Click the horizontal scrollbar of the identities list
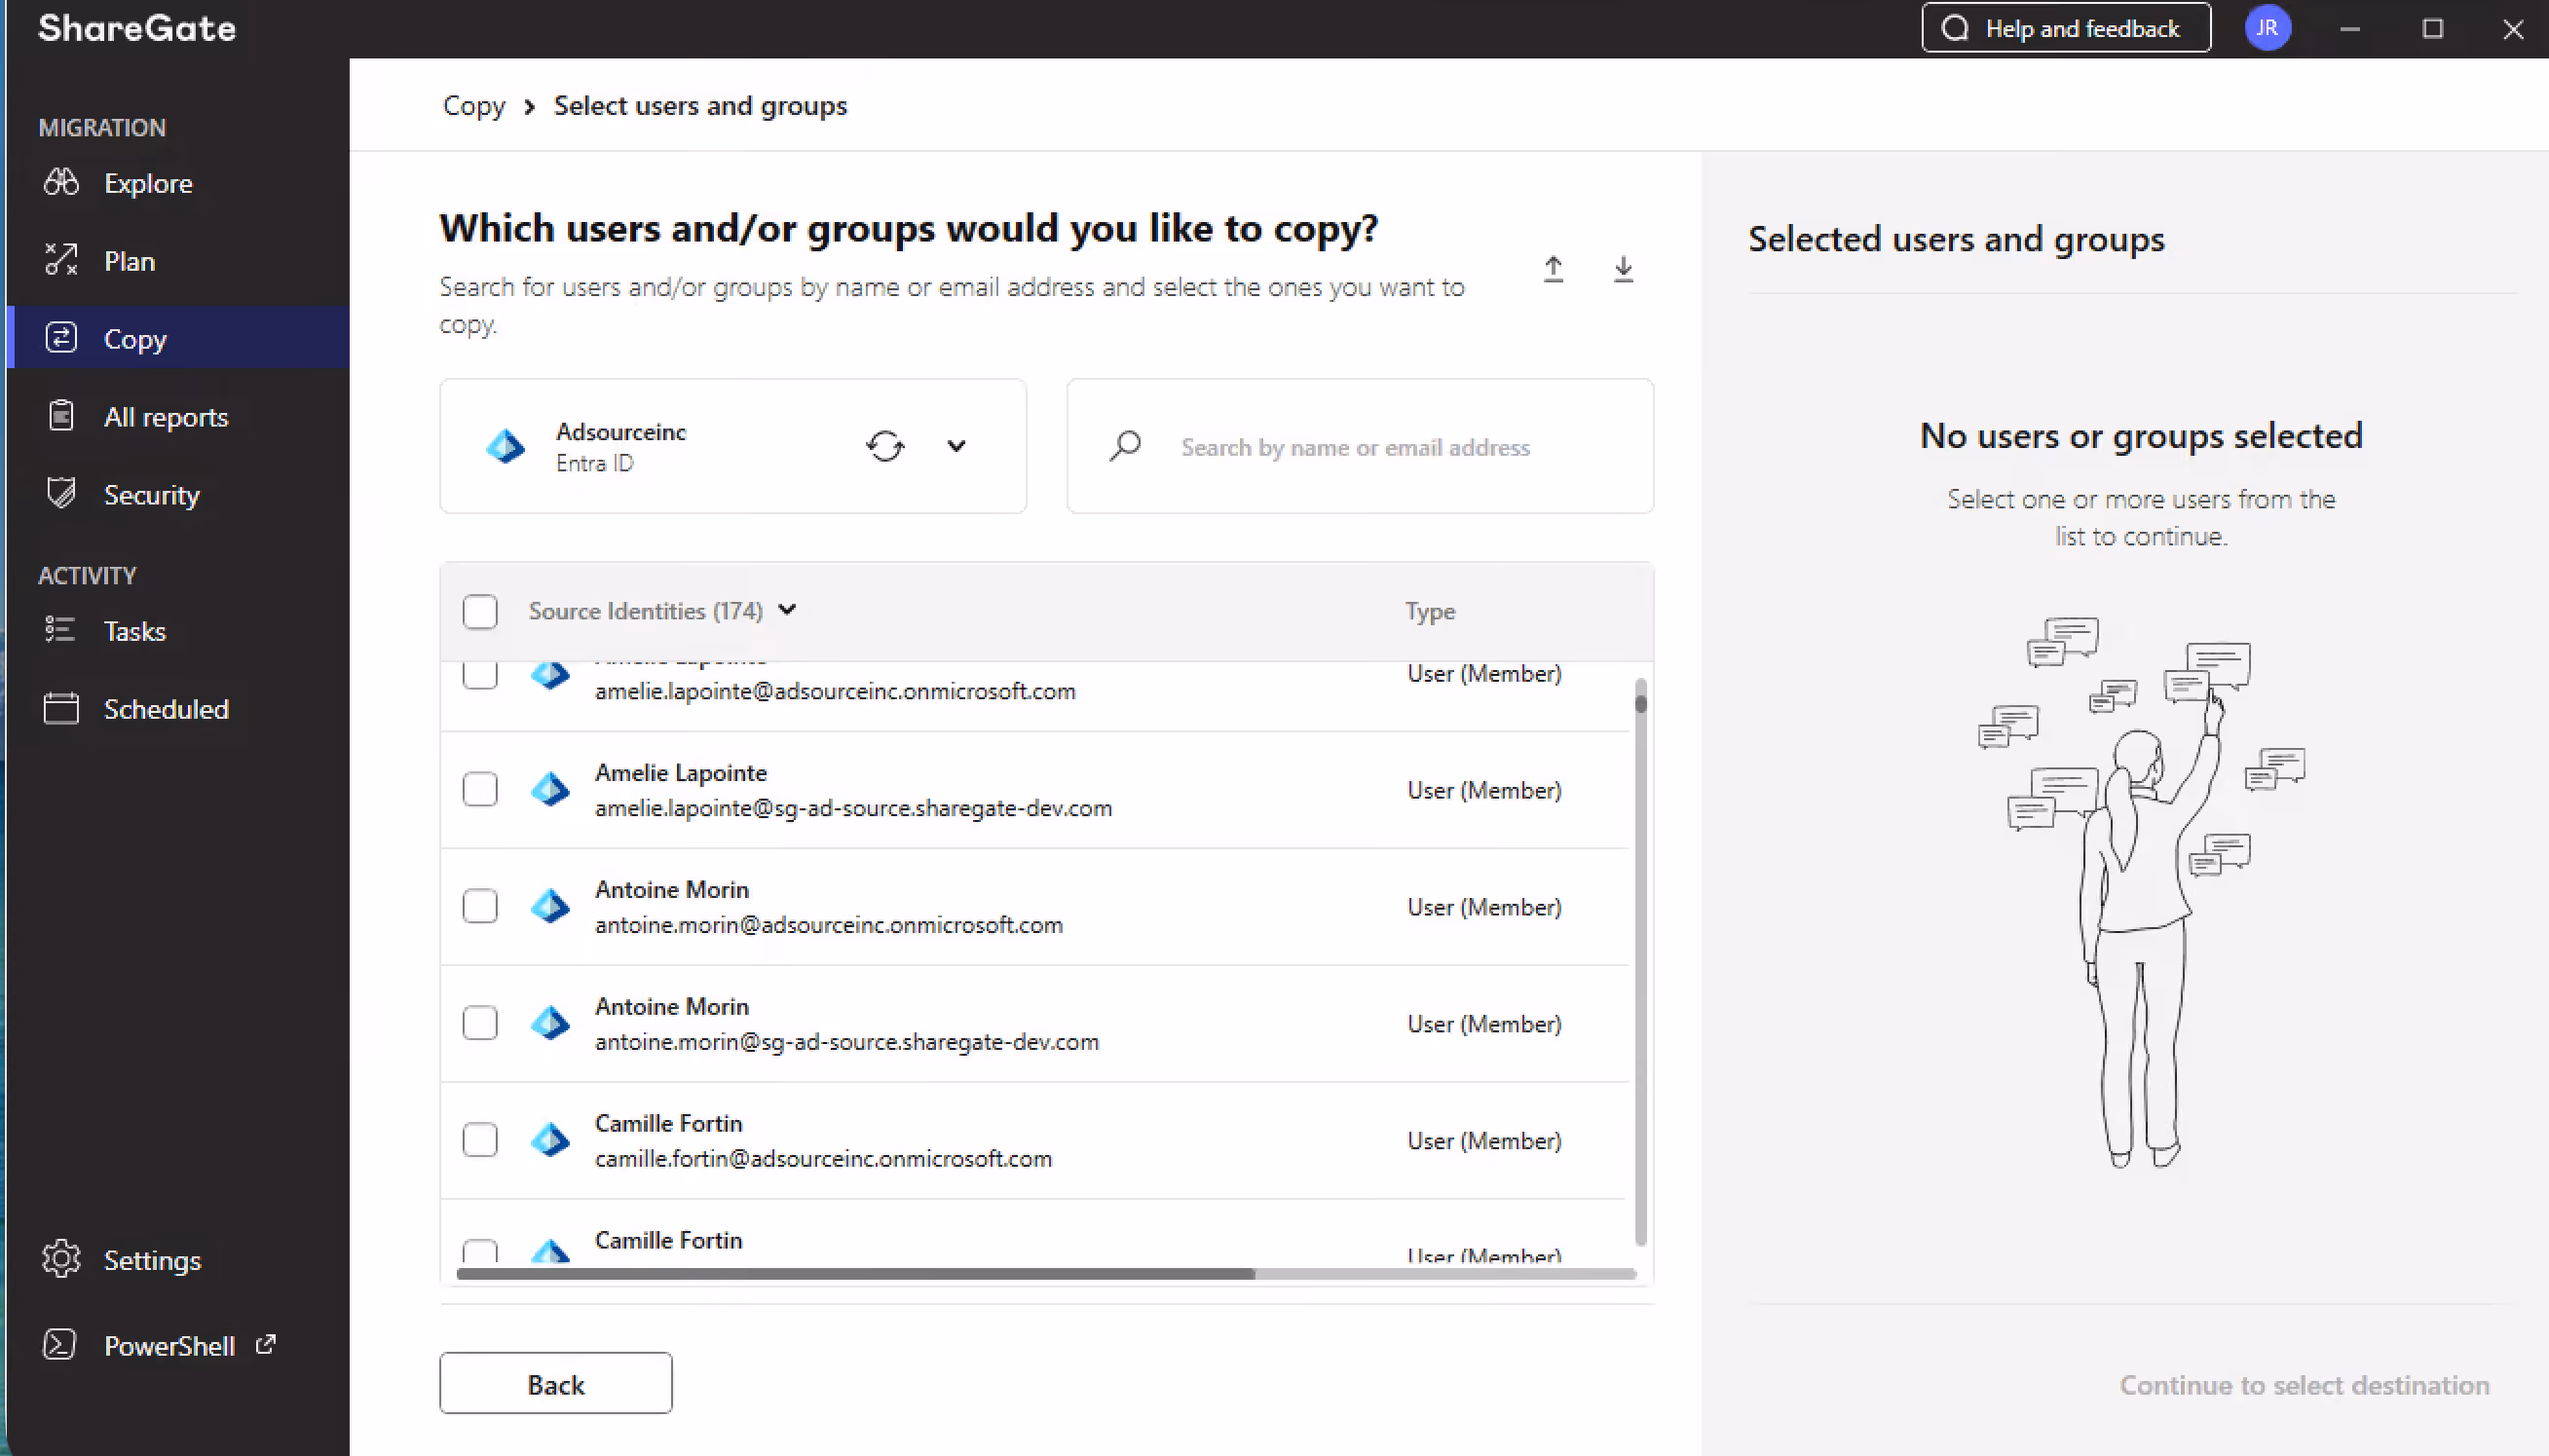 [1046, 1274]
